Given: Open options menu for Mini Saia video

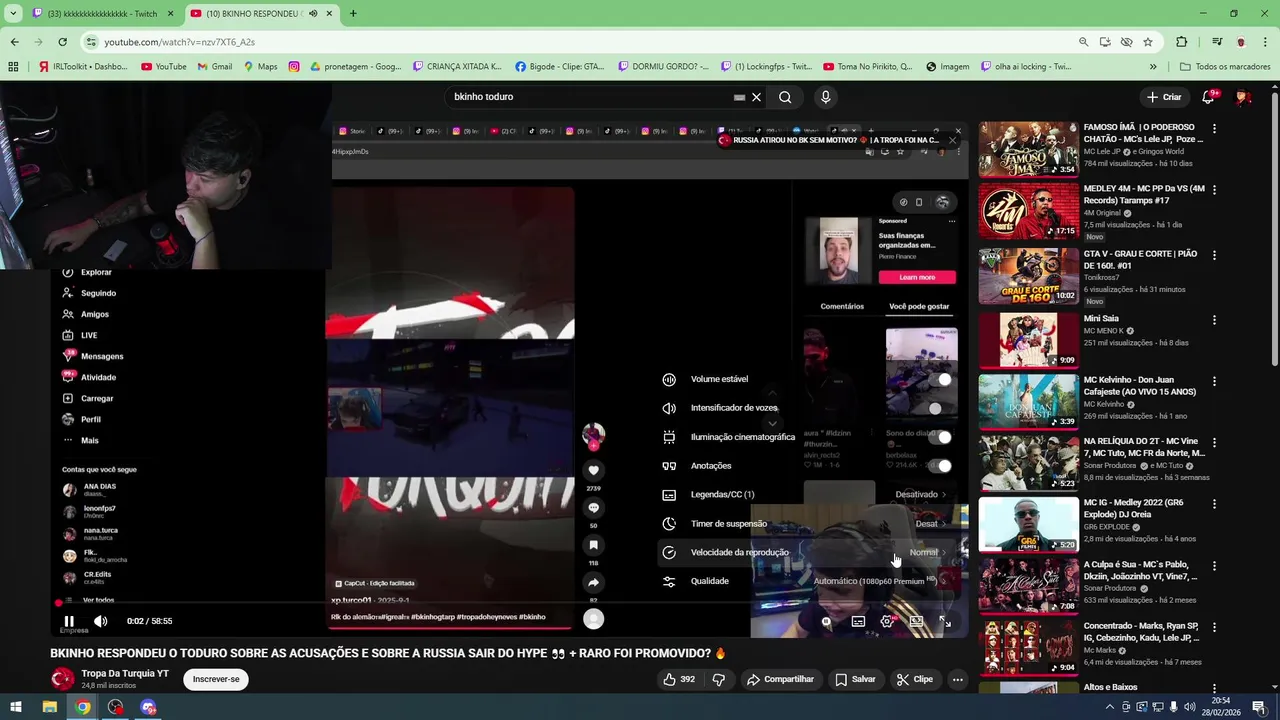Looking at the screenshot, I should pos(1214,320).
